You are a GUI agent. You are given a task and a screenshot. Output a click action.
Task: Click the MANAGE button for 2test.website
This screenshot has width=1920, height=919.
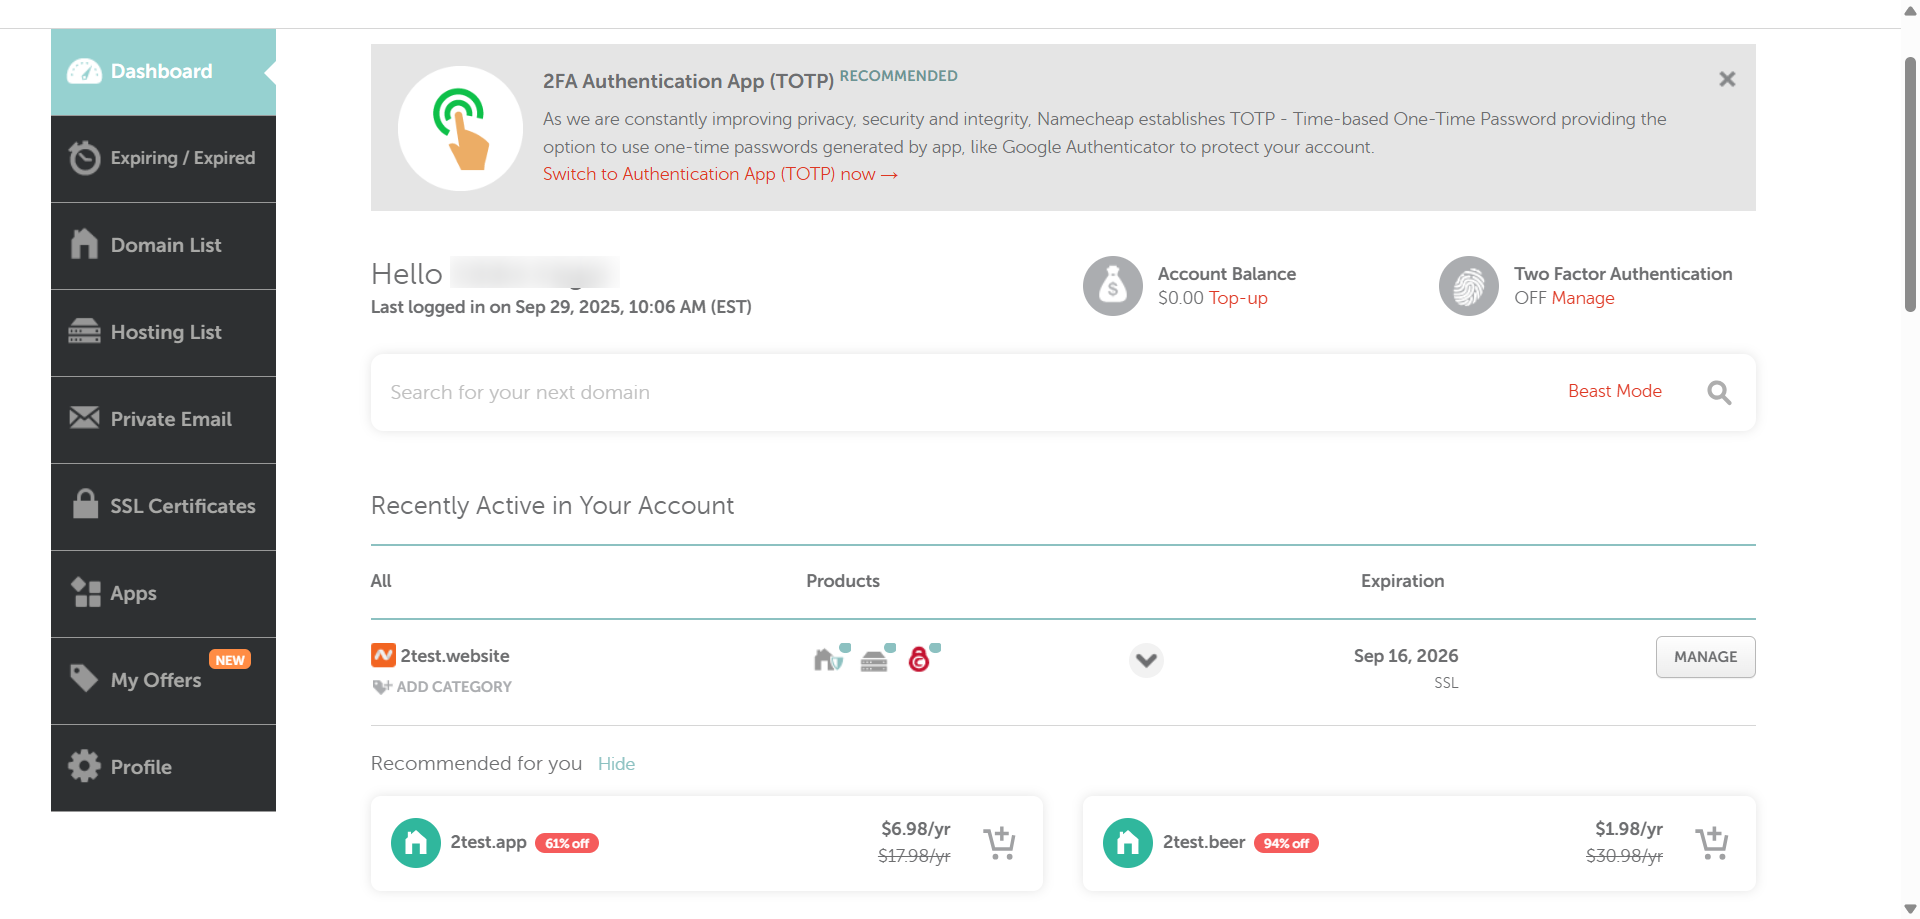click(x=1705, y=657)
